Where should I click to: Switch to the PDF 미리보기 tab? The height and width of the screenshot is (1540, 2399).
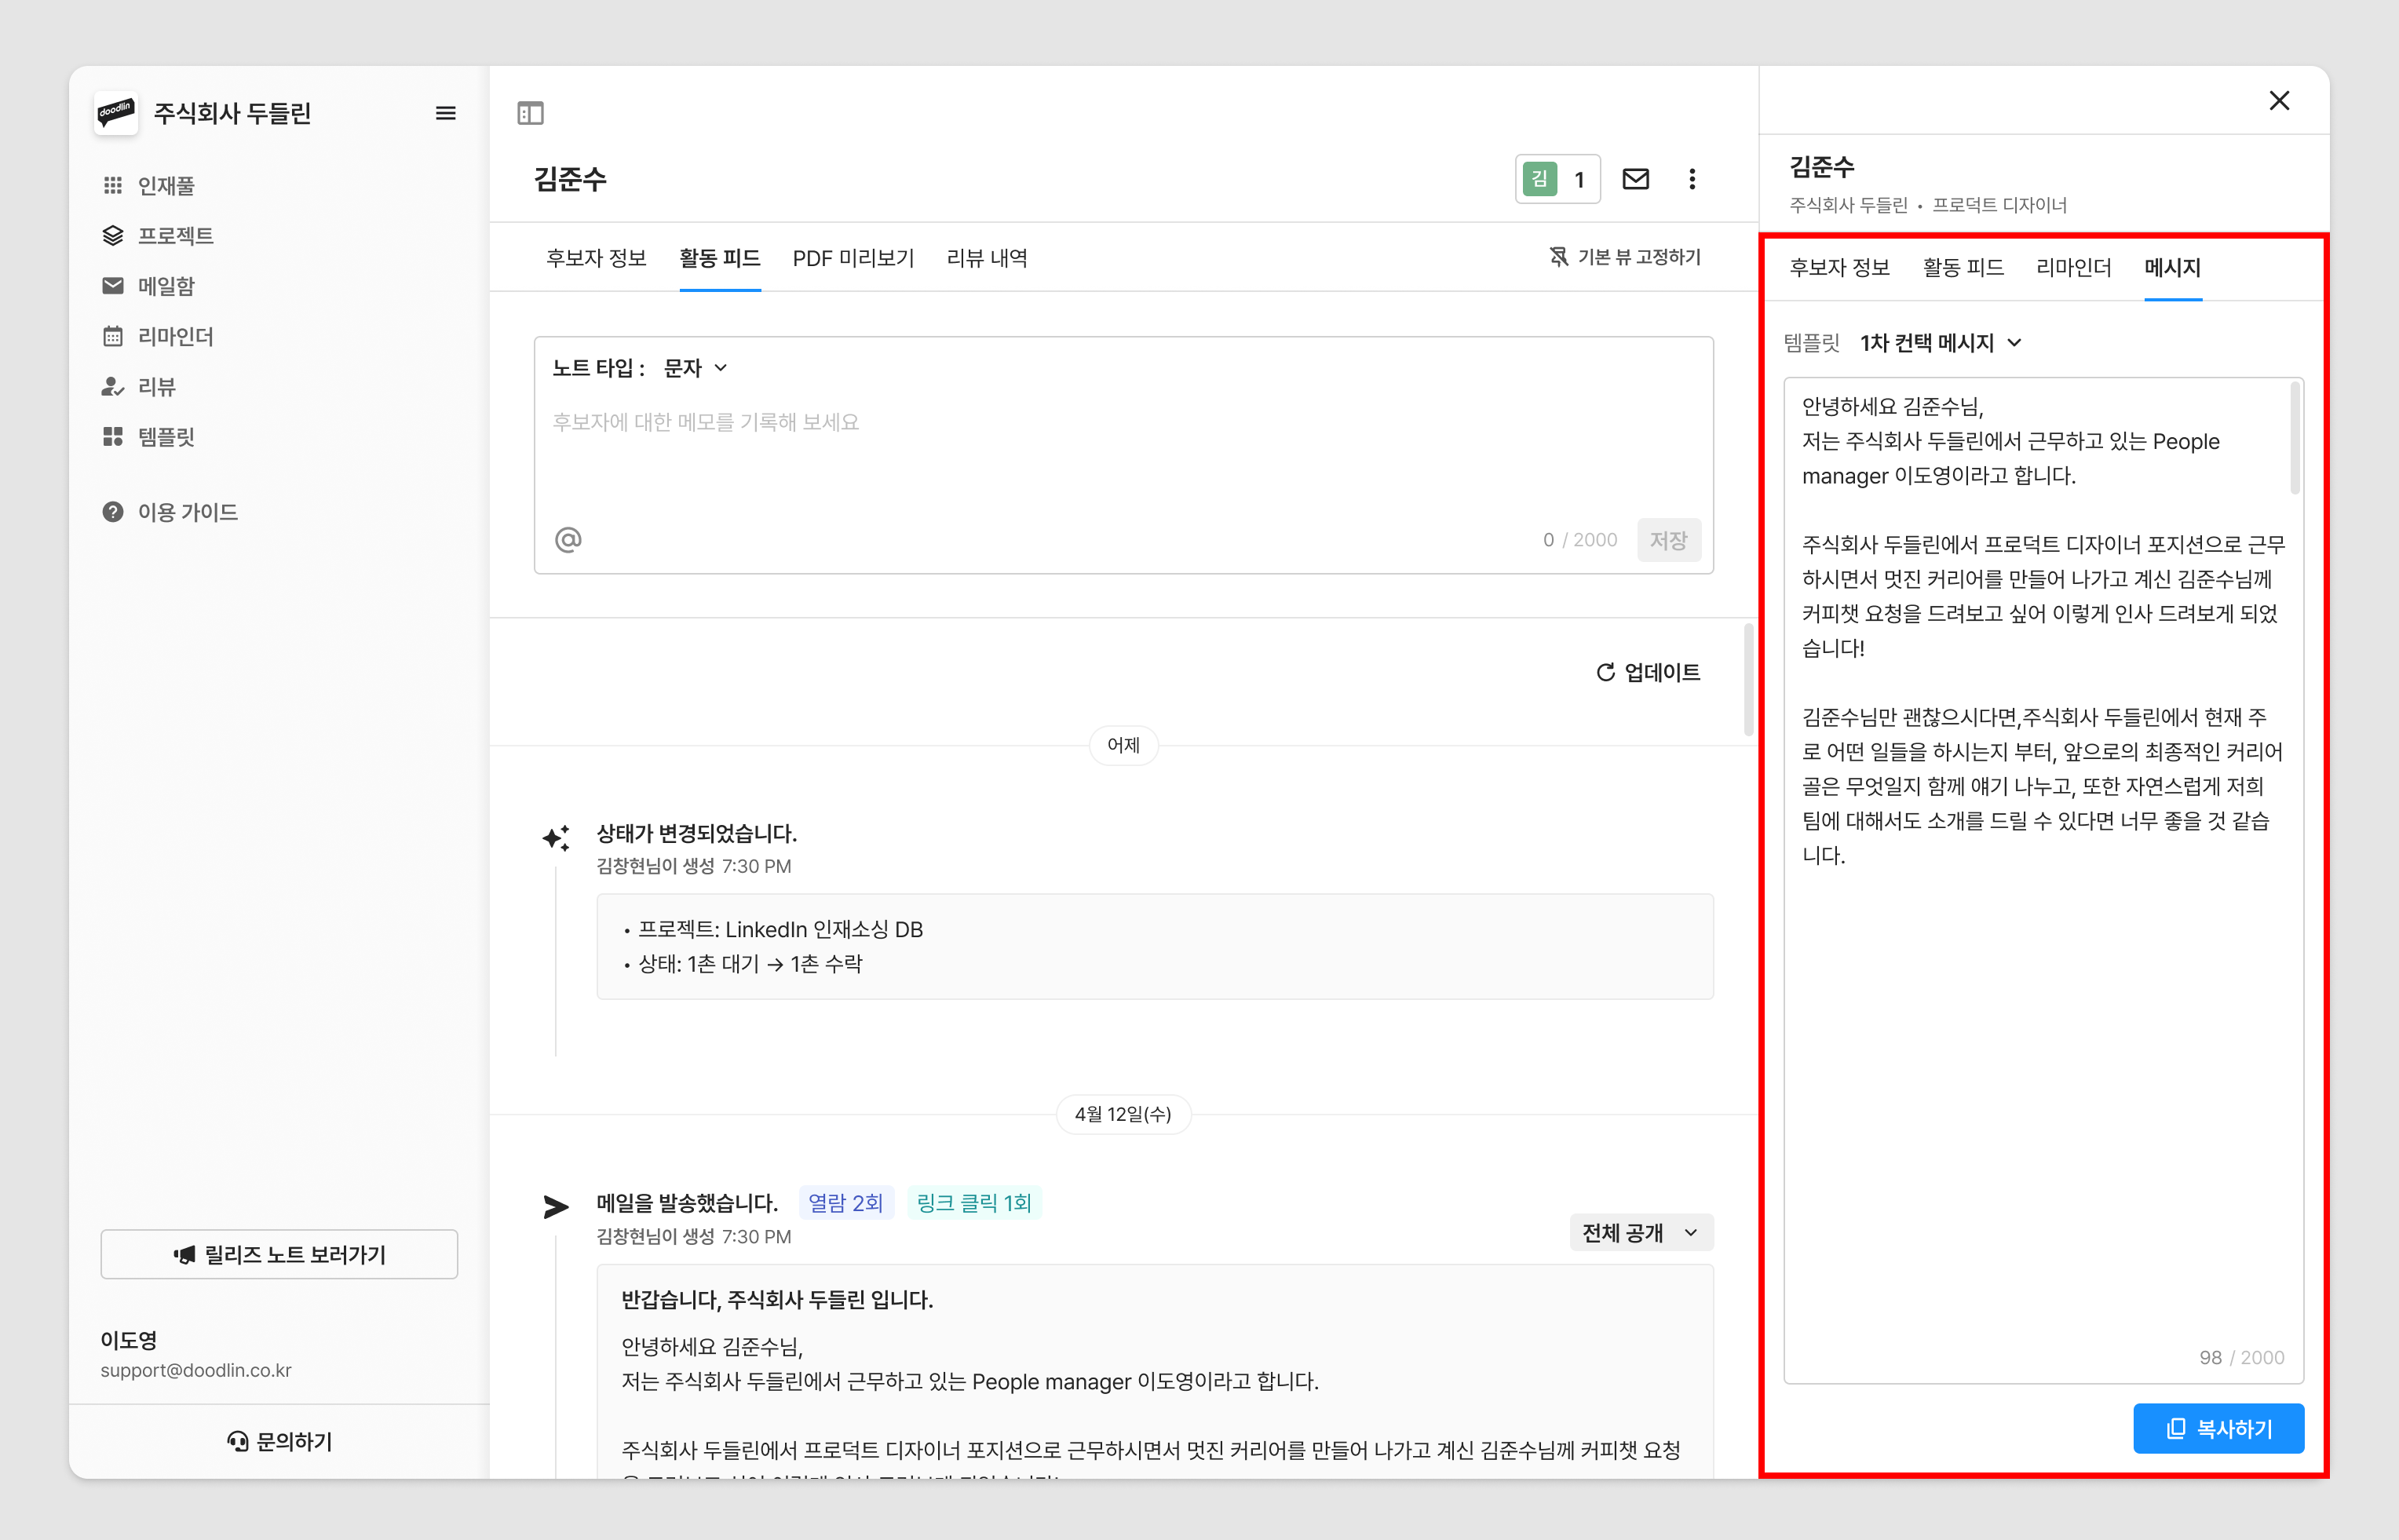tap(853, 258)
